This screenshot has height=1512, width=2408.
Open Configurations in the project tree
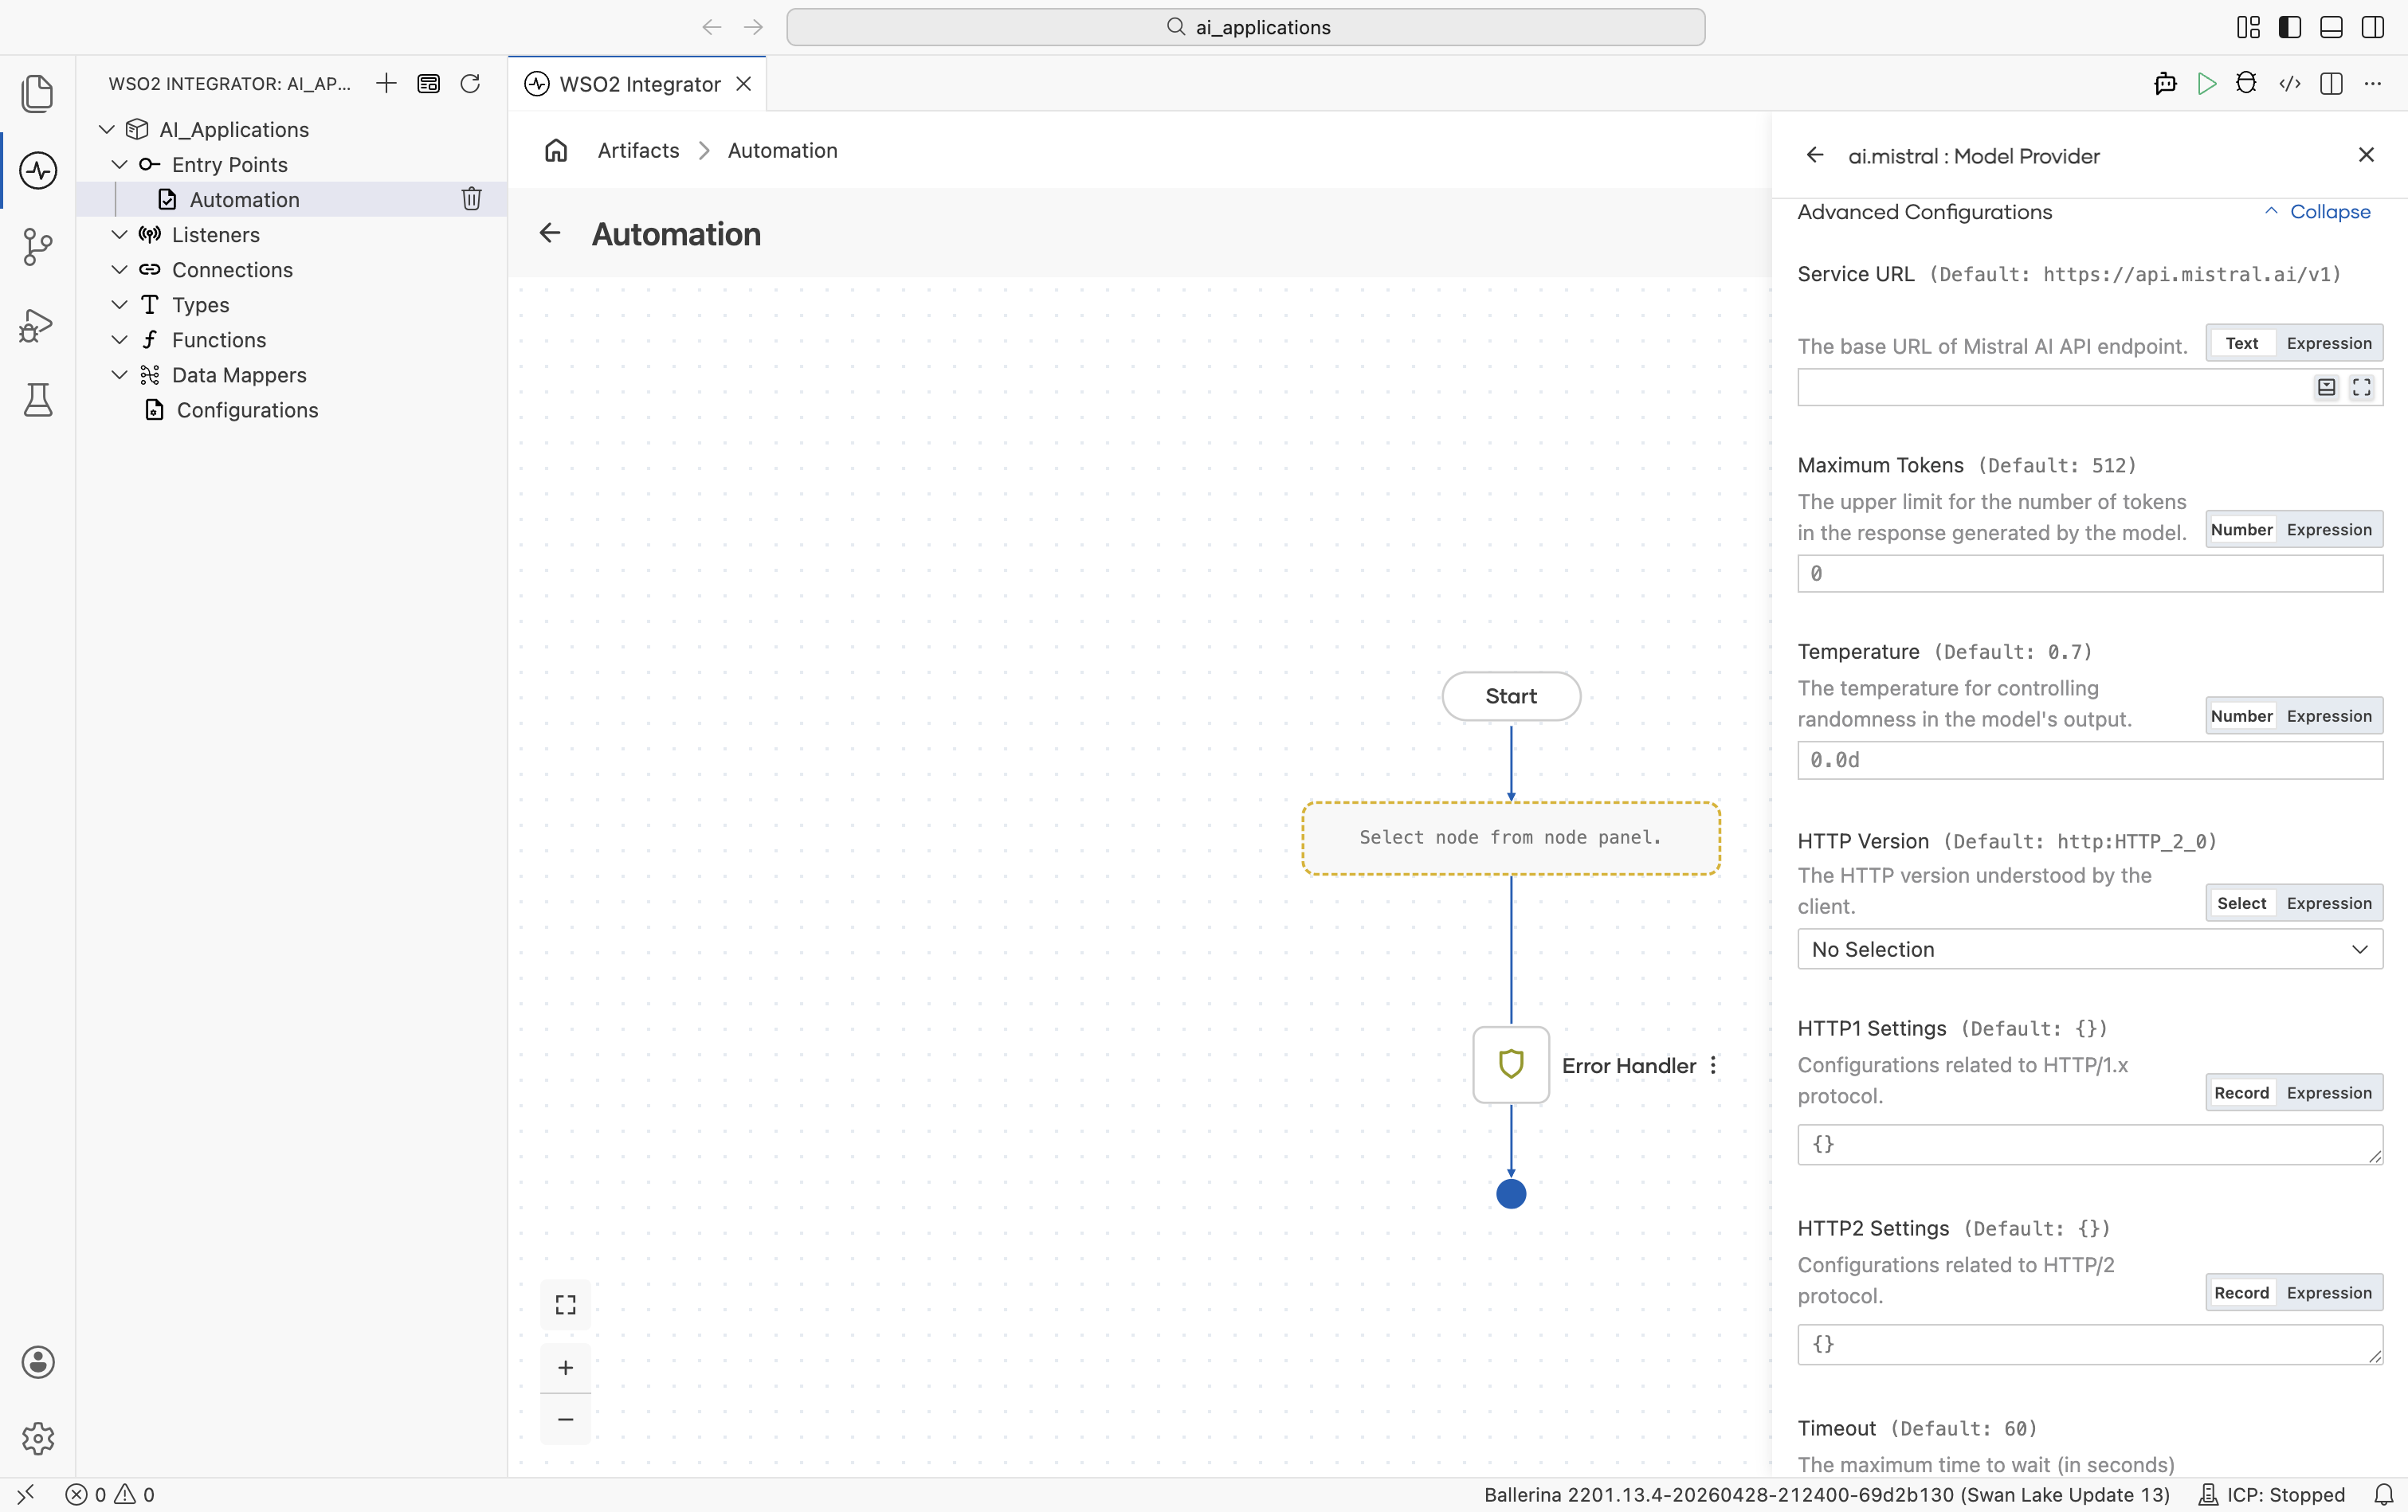(x=247, y=410)
